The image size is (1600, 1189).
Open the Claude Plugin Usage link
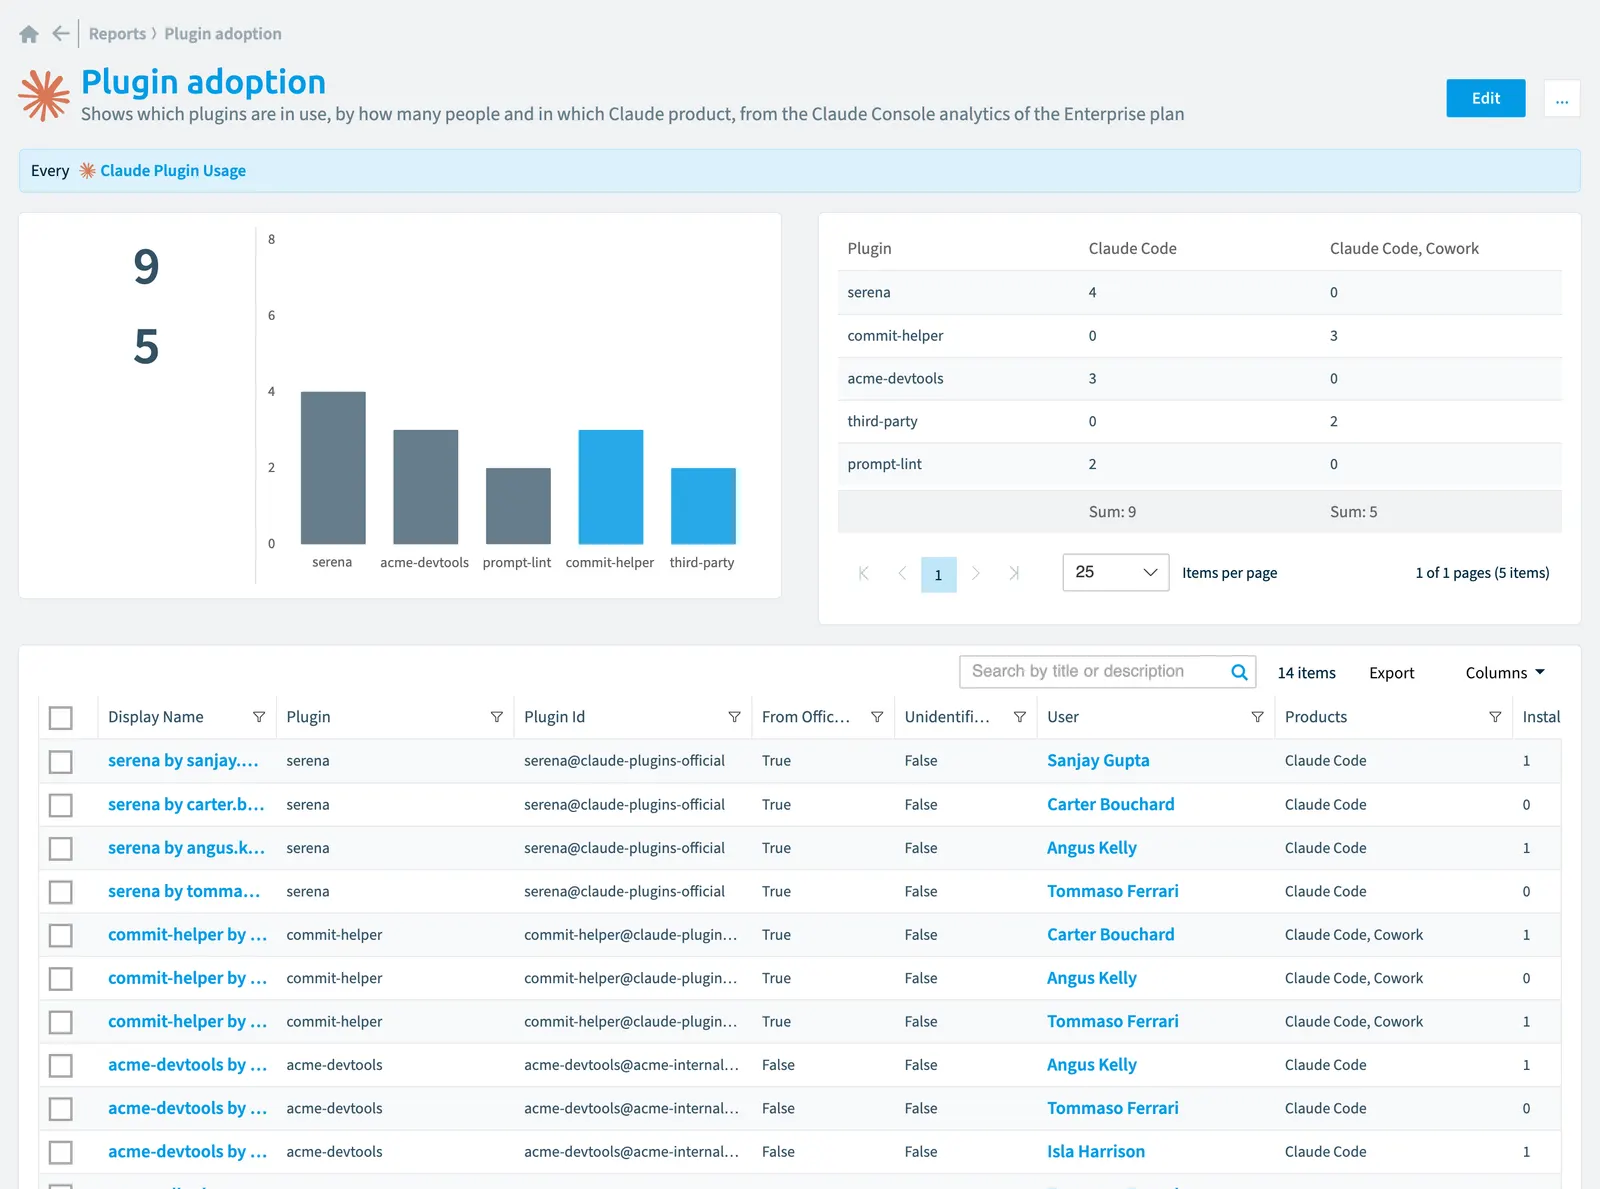click(x=173, y=171)
